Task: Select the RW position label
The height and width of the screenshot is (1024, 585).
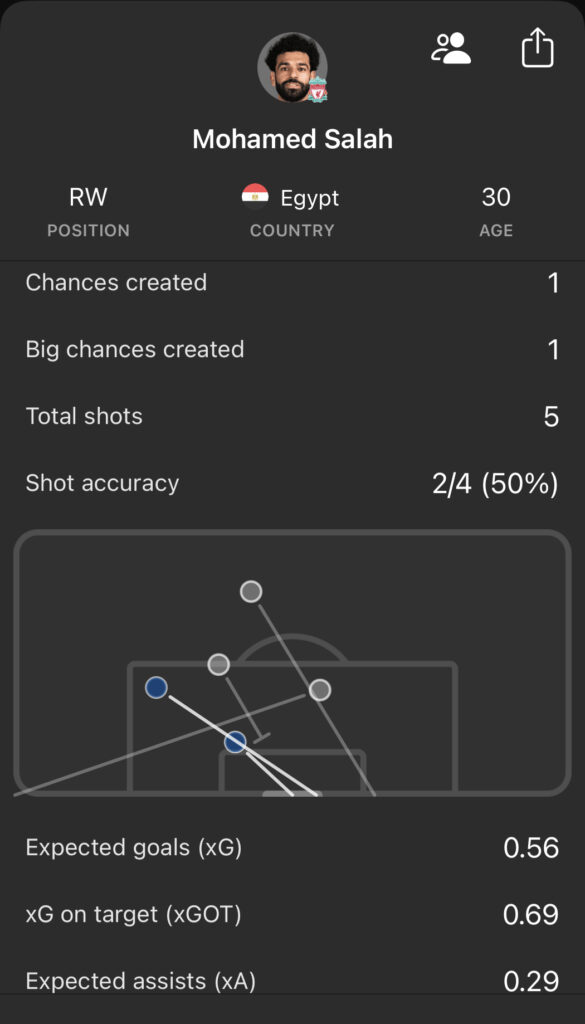Action: click(88, 197)
